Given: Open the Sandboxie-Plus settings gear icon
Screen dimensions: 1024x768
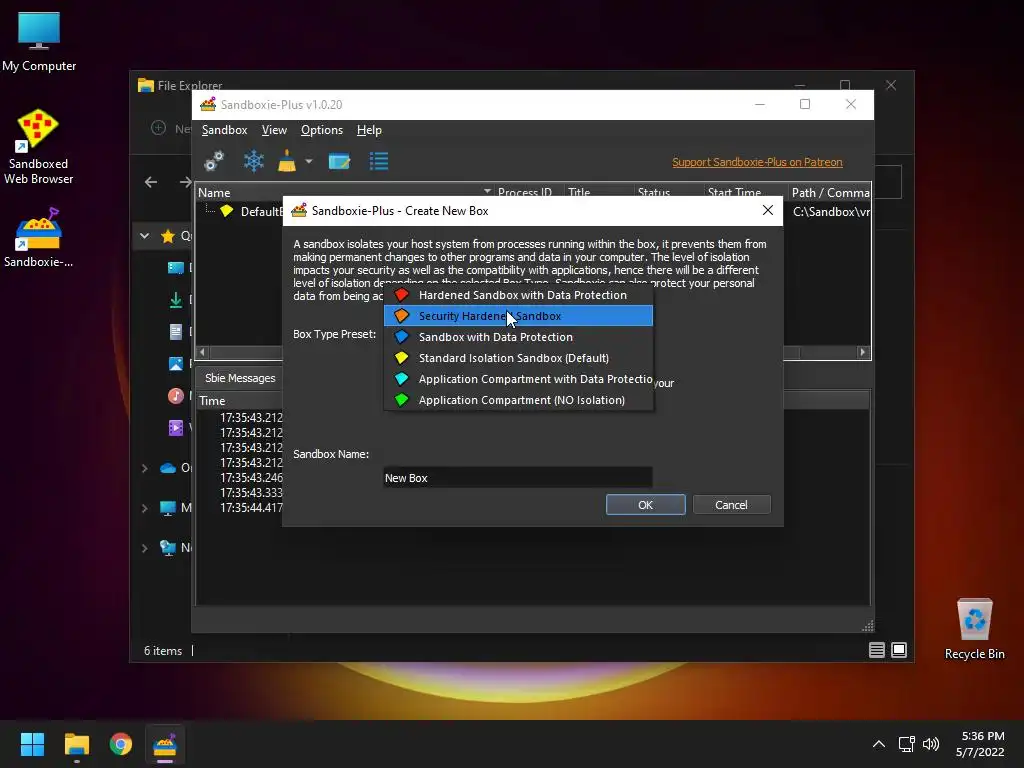Looking at the screenshot, I should point(214,161).
